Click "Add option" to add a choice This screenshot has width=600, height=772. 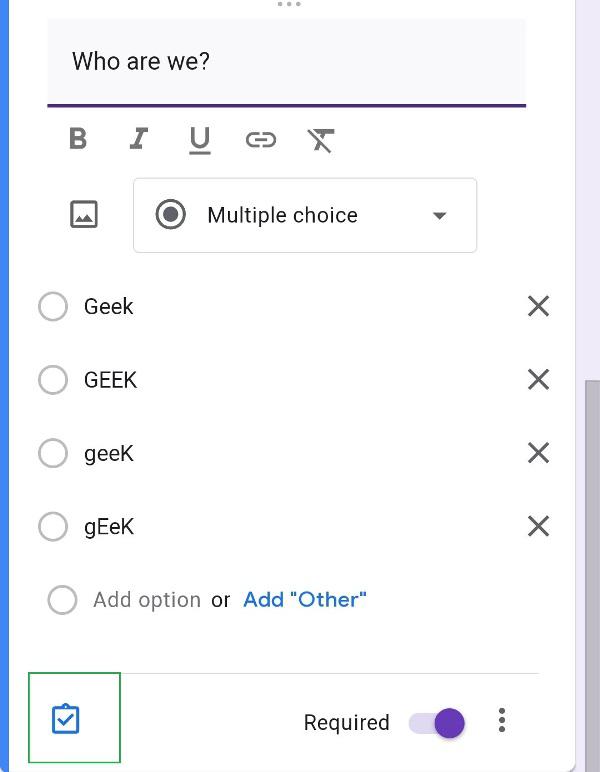point(147,600)
